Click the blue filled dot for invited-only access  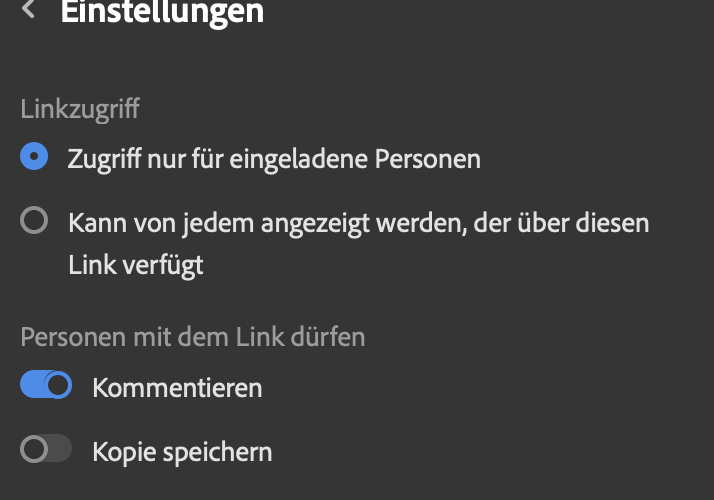34,156
